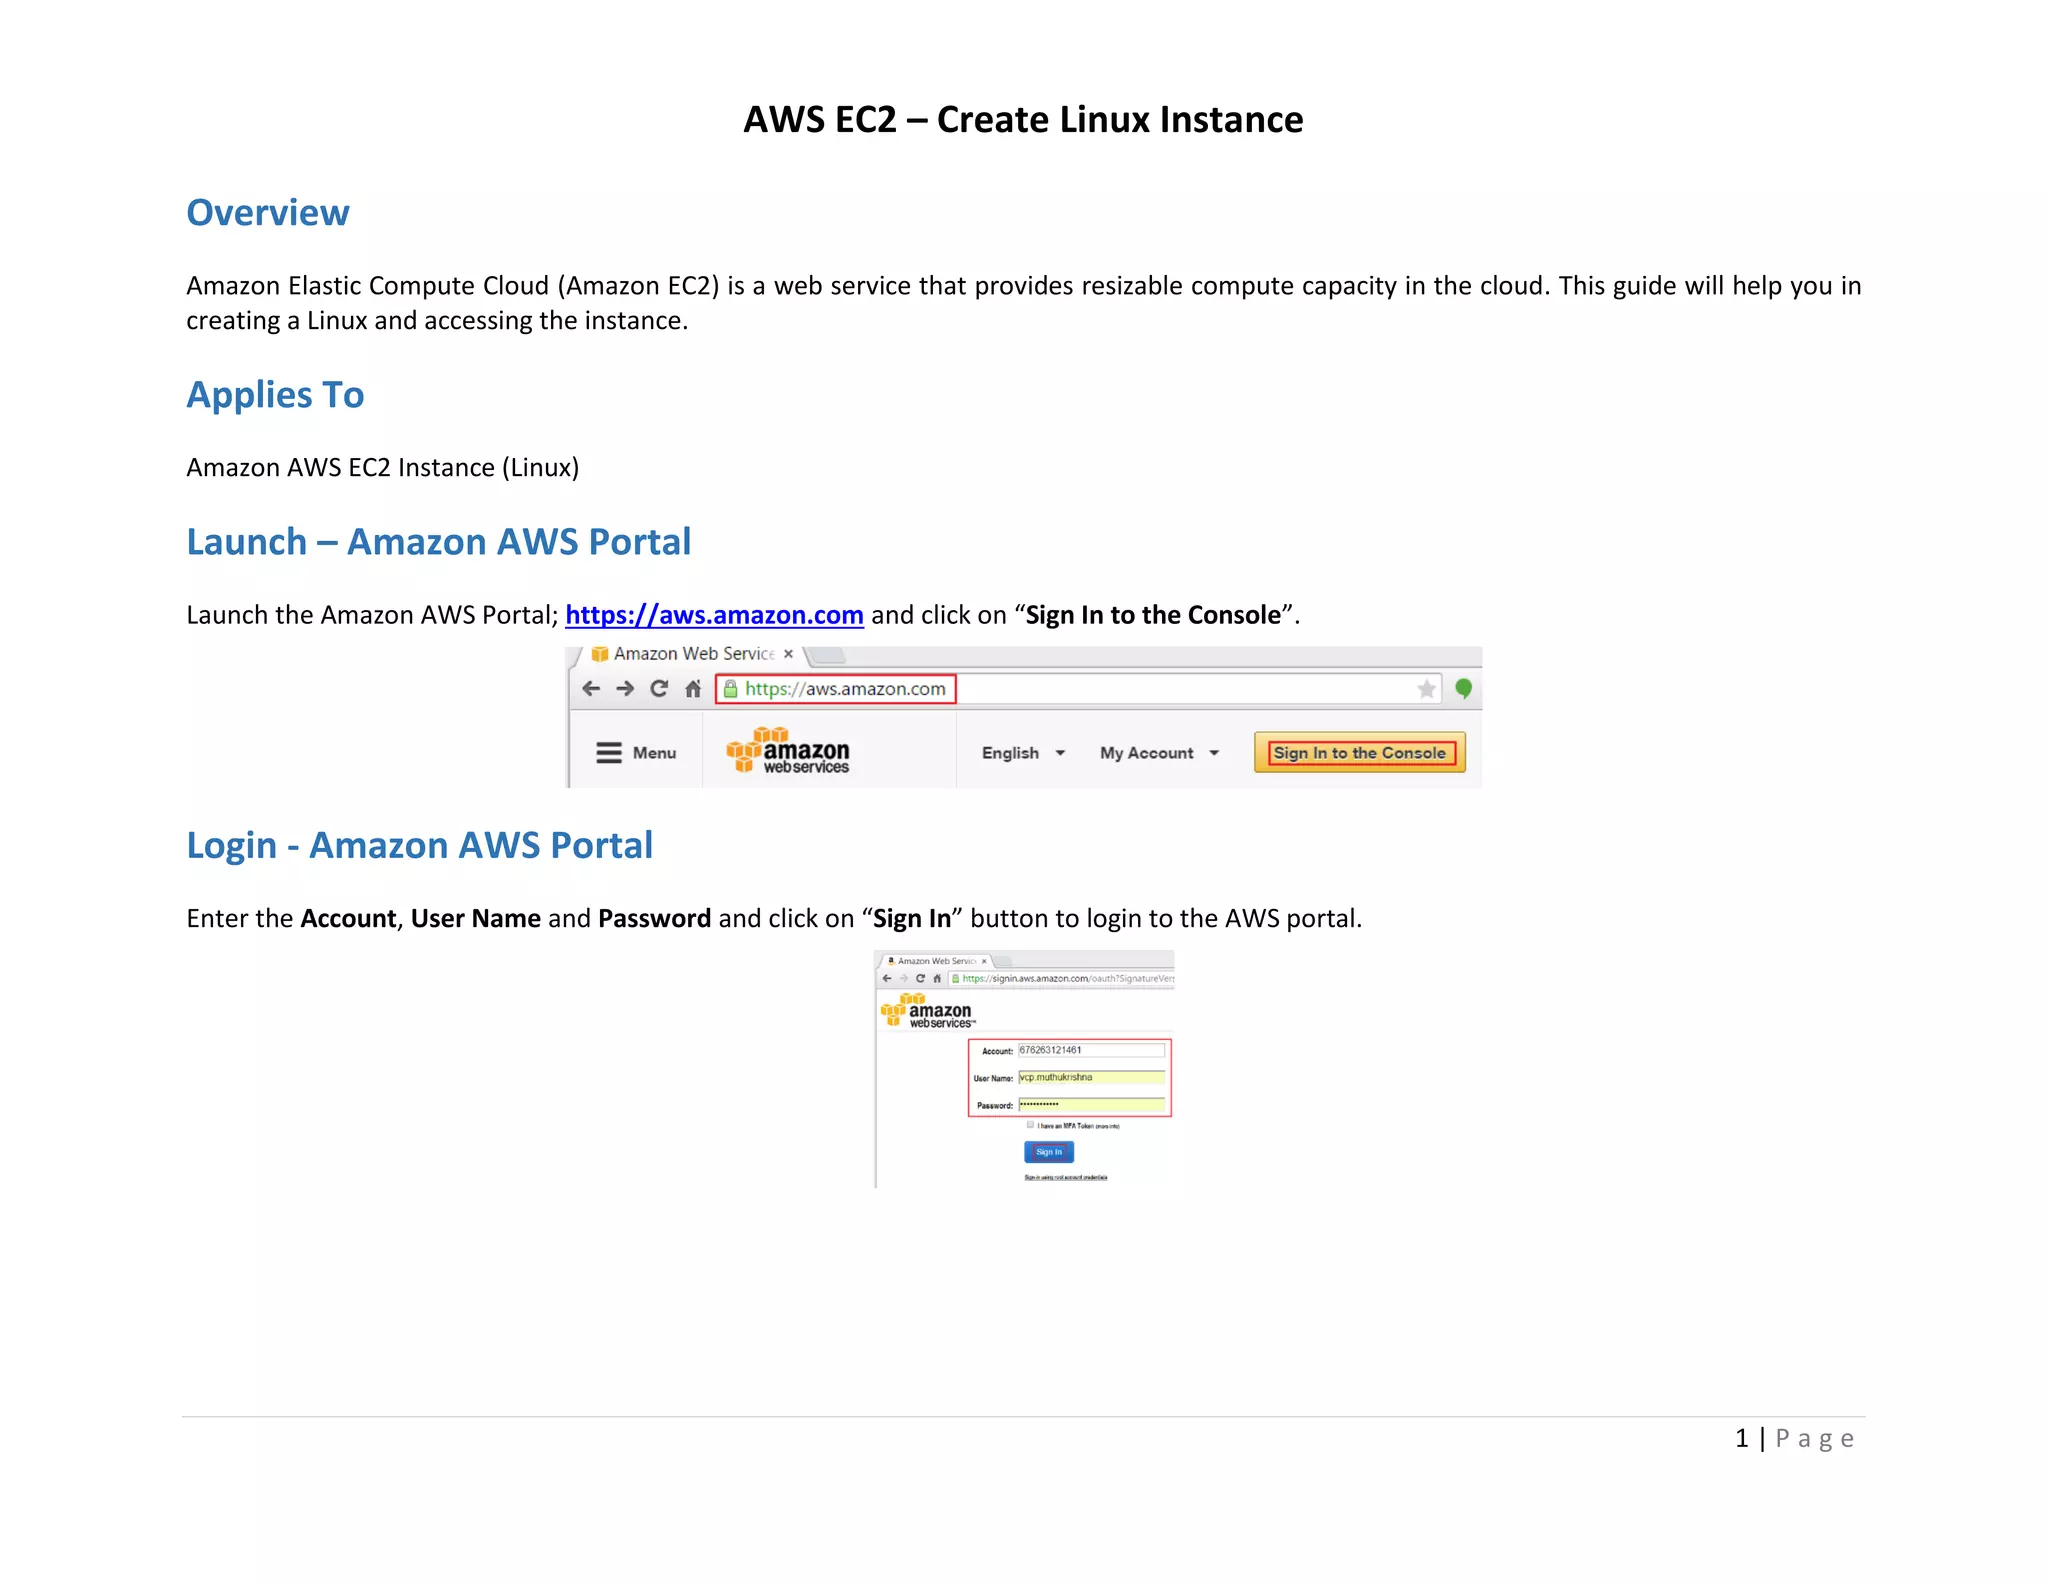Close the Amazon Web Services tab in upper screenshot
The width and height of the screenshot is (2048, 1582).
(788, 654)
